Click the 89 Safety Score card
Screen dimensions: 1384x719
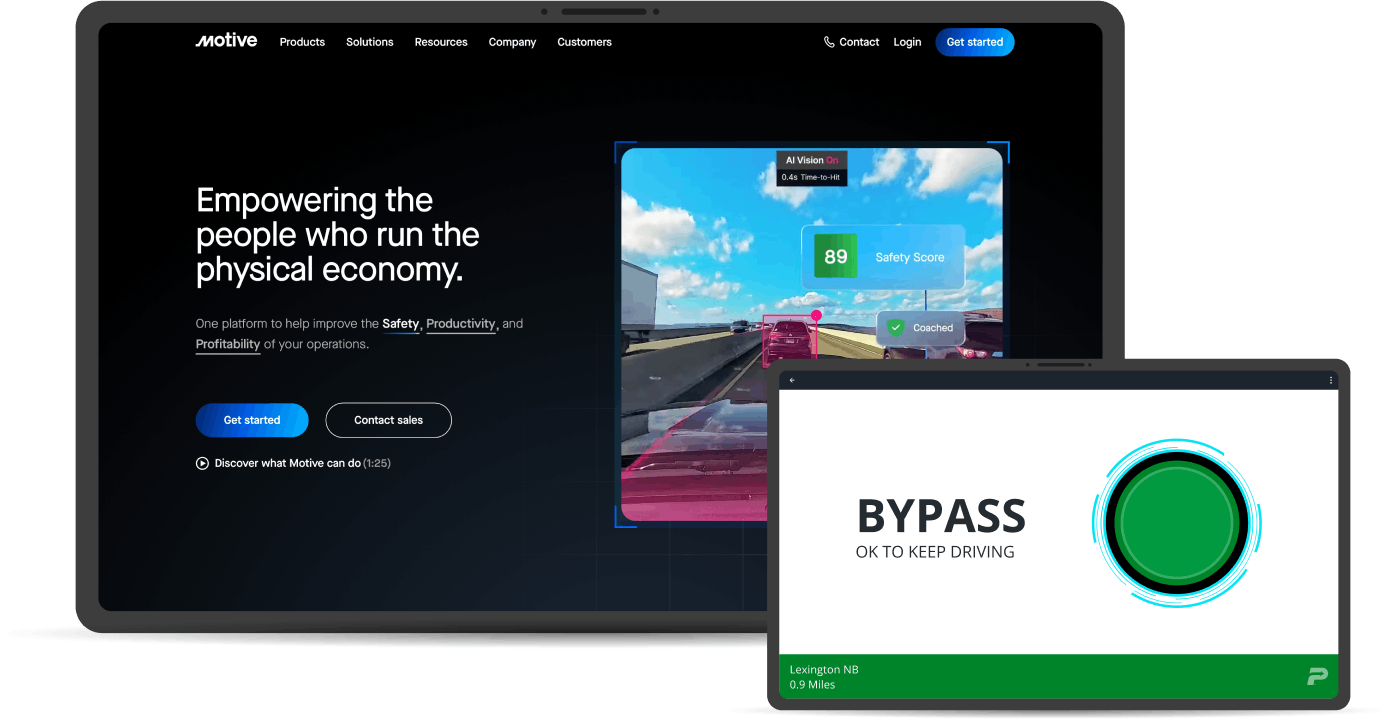pyautogui.click(x=883, y=257)
